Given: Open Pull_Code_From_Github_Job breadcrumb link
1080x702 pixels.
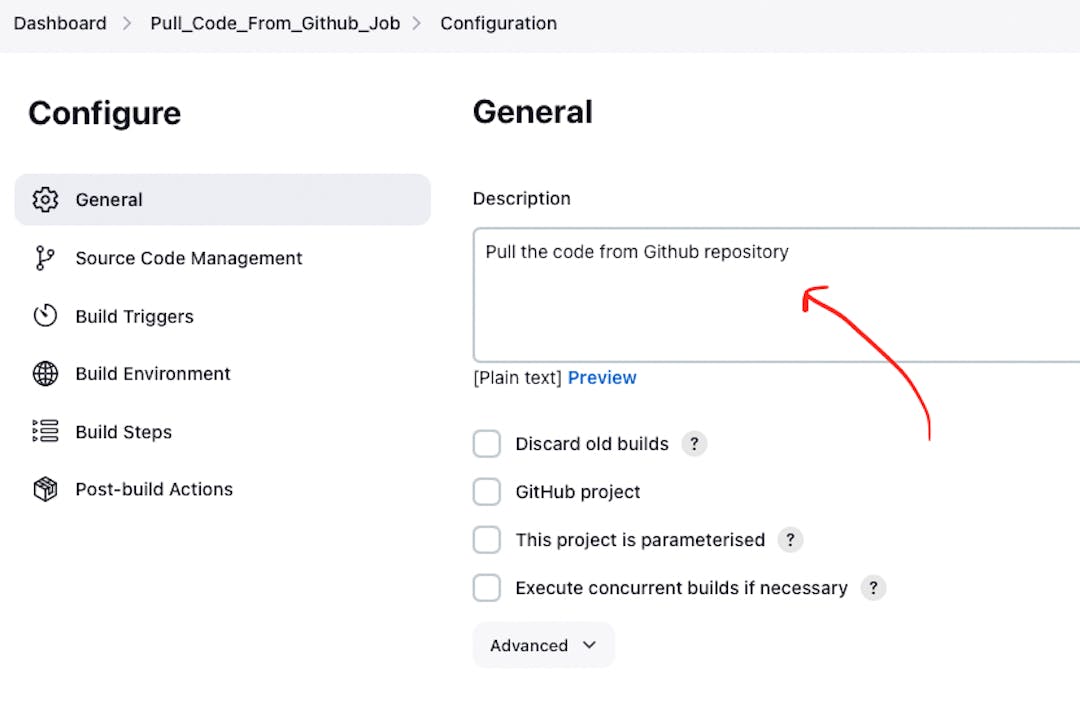Looking at the screenshot, I should 275,23.
